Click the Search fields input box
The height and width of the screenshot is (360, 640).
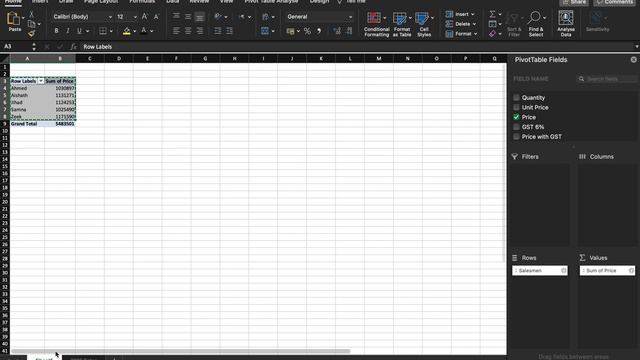(x=607, y=79)
